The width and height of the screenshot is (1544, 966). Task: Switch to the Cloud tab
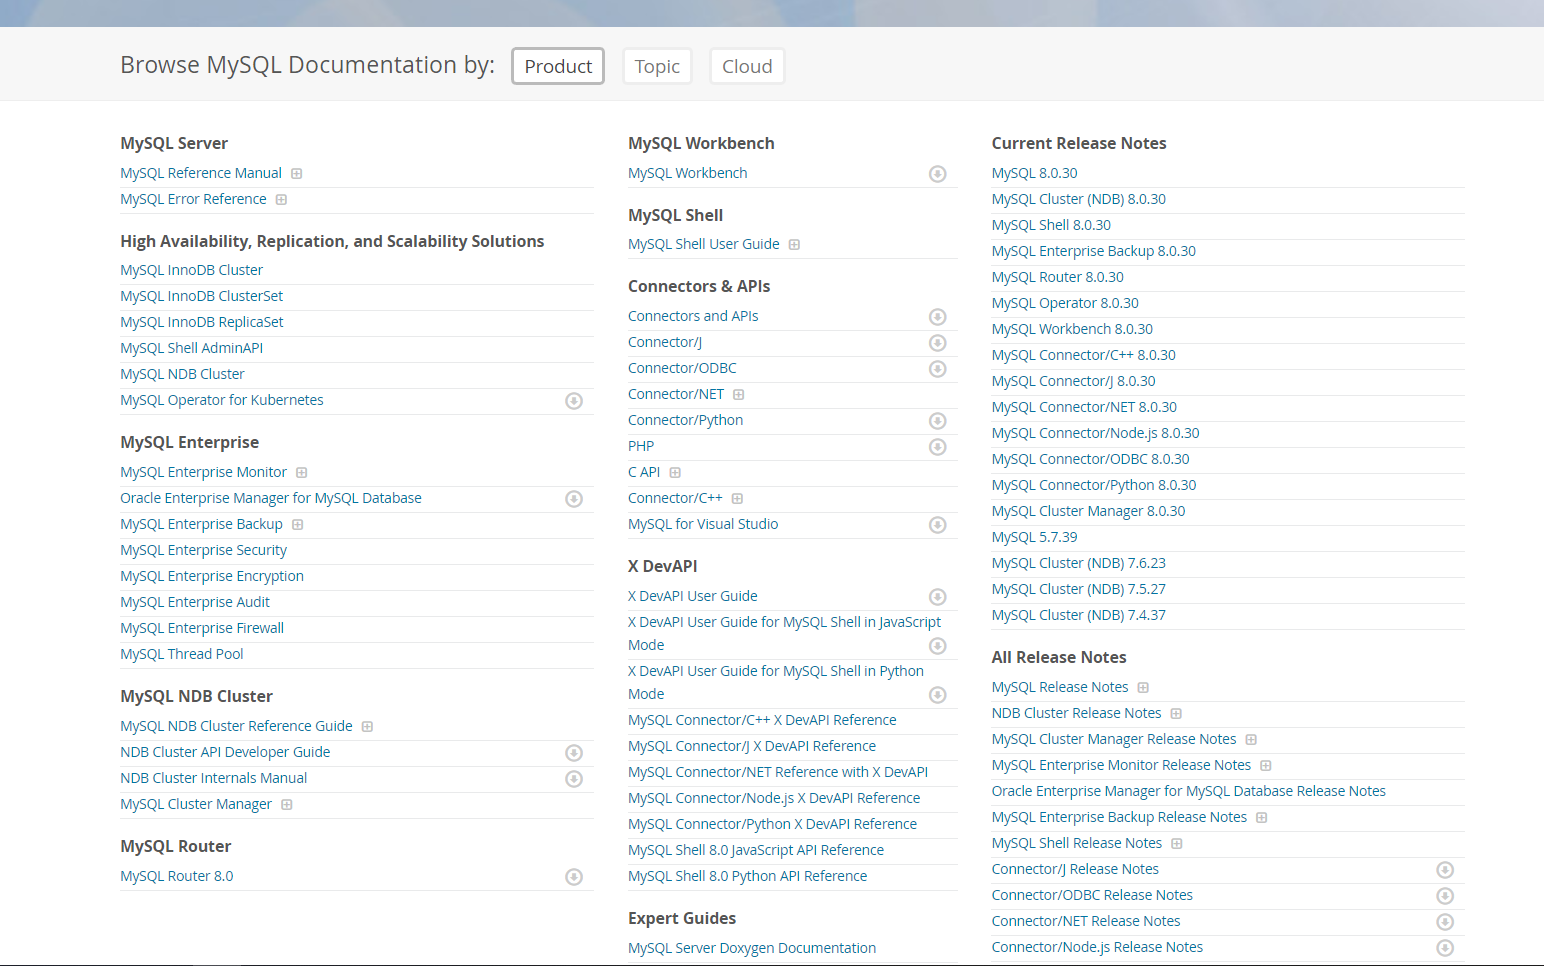pos(747,67)
